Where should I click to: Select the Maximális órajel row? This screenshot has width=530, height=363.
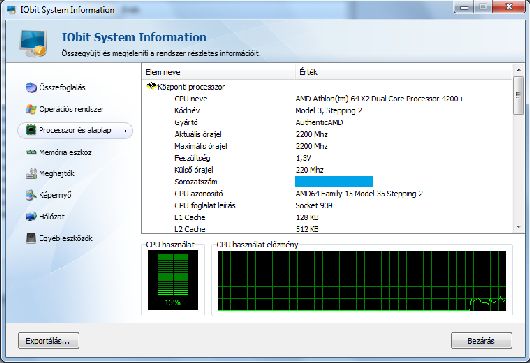coord(327,146)
